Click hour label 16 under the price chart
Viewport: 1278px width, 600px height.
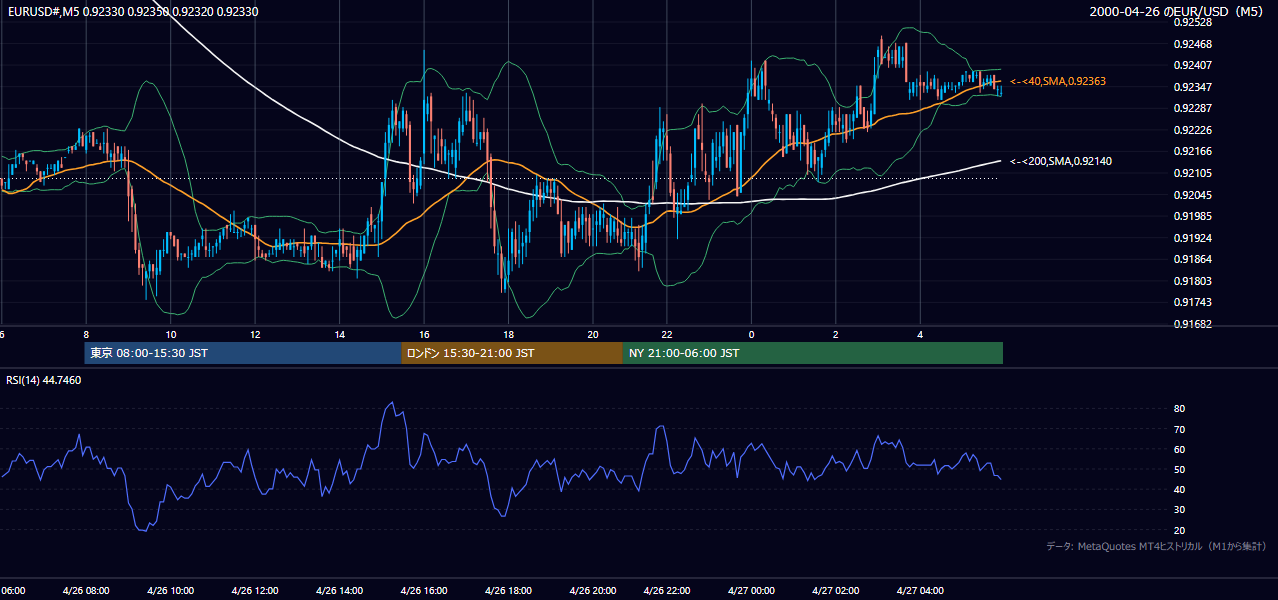click(424, 334)
